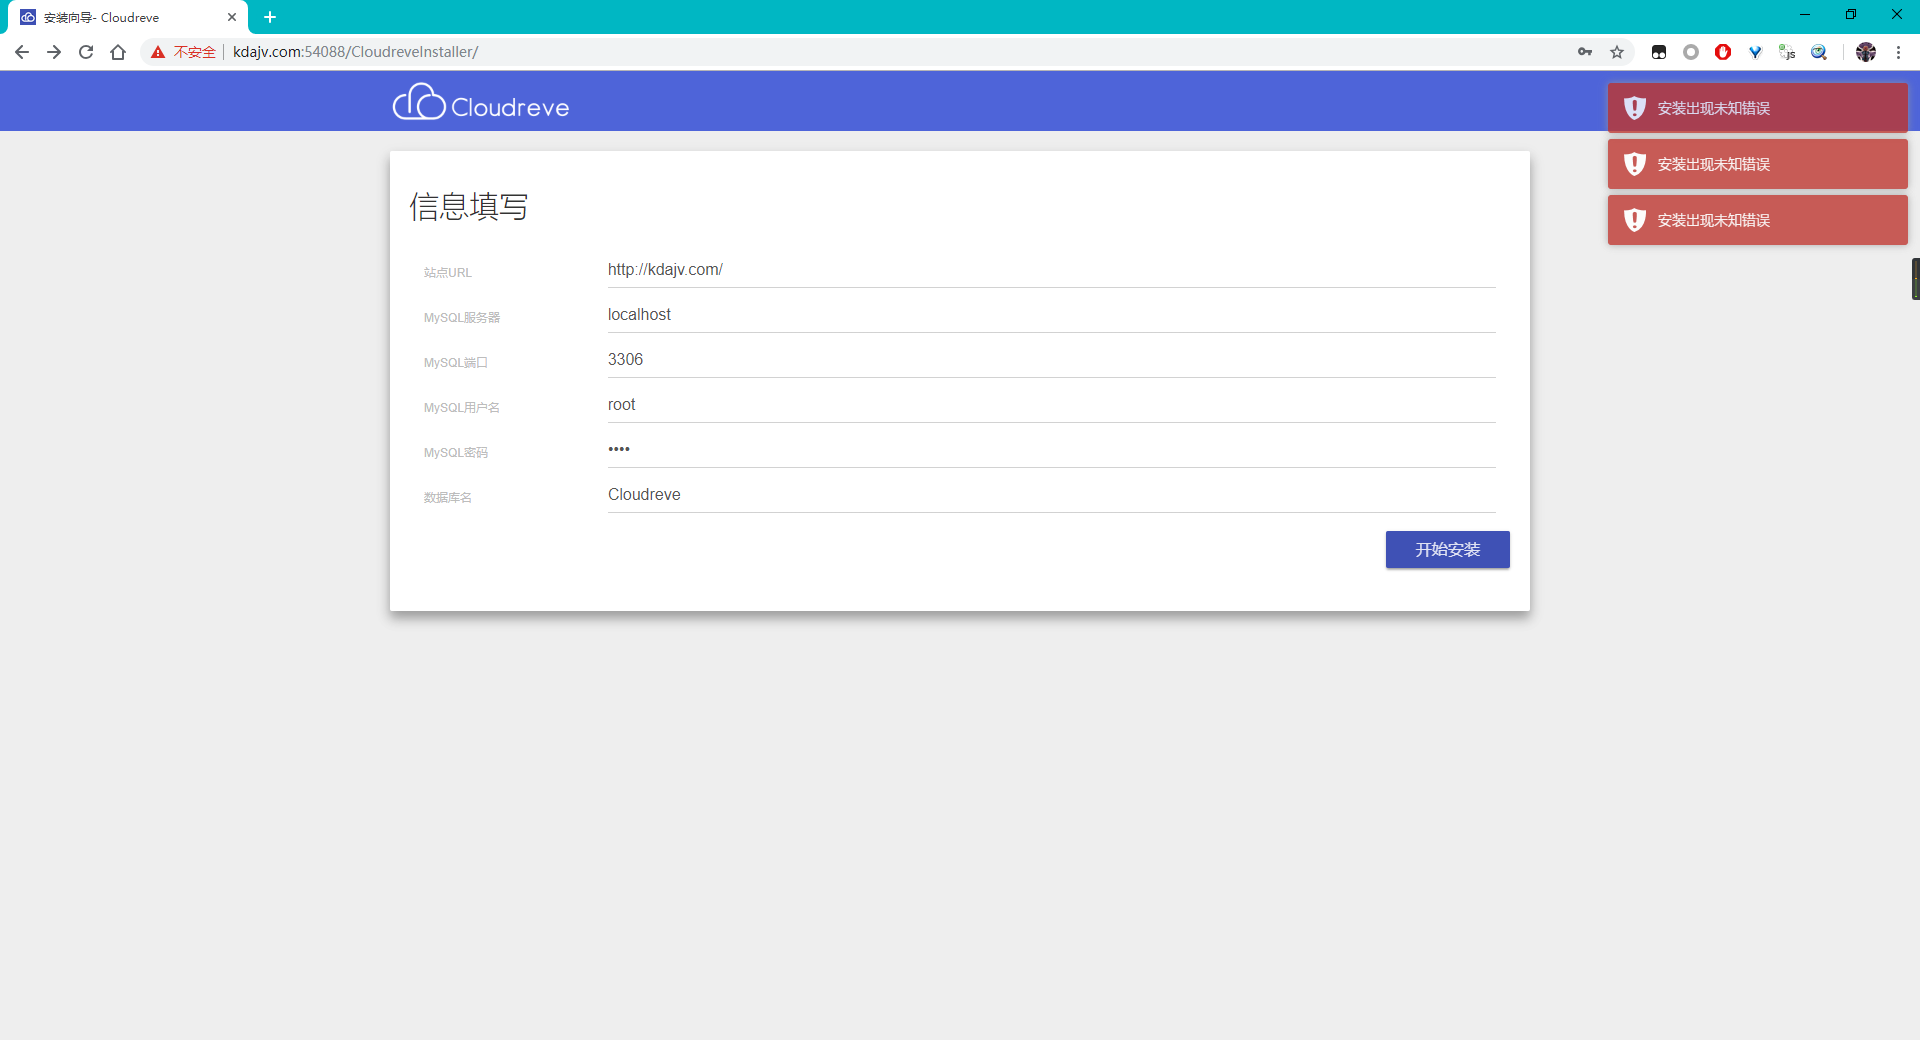Click the MySQL用户名 label

click(461, 408)
